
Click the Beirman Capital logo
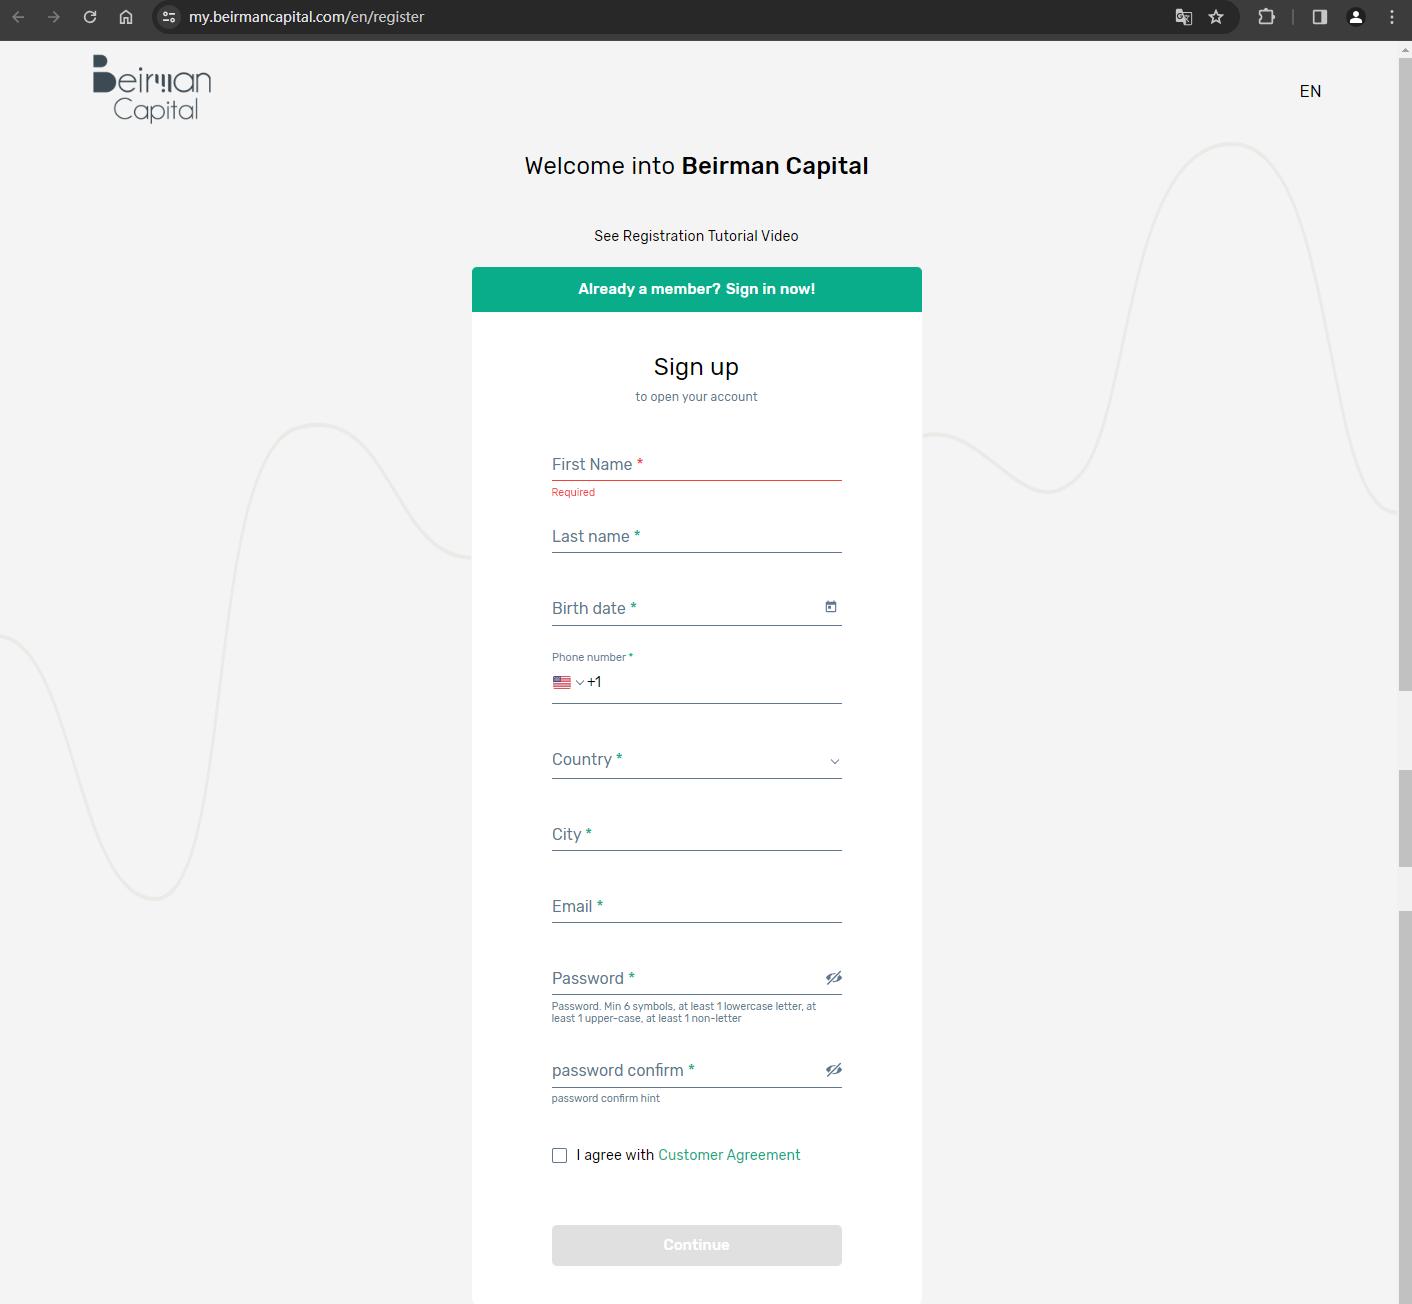pos(152,89)
